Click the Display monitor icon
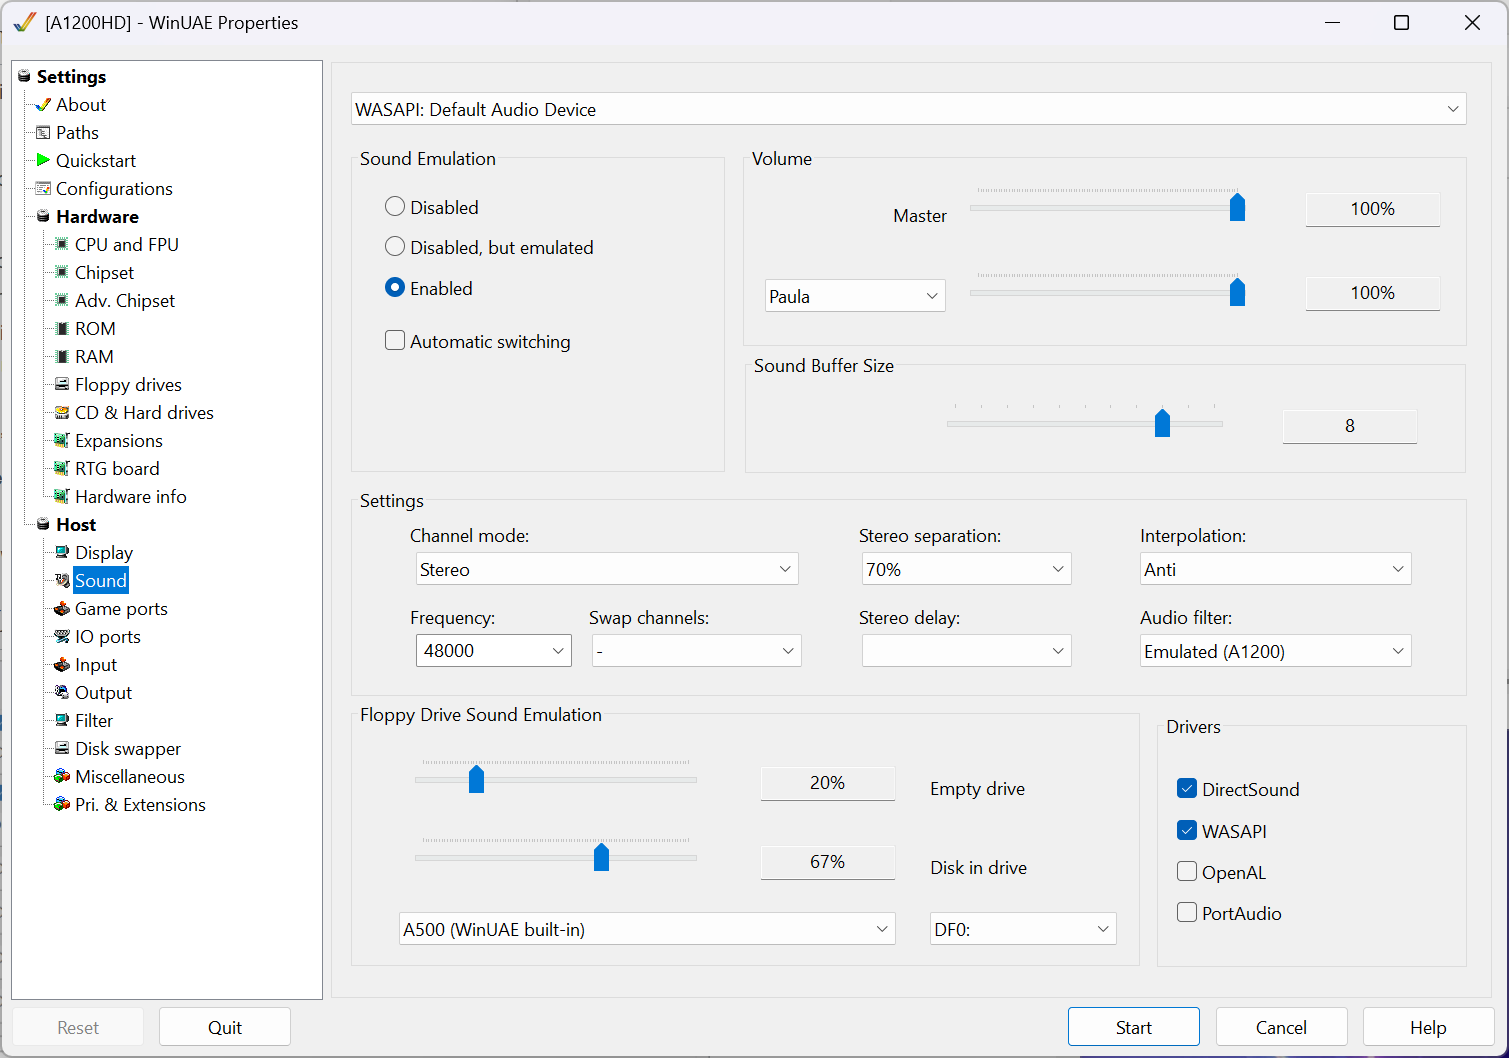 click(62, 553)
